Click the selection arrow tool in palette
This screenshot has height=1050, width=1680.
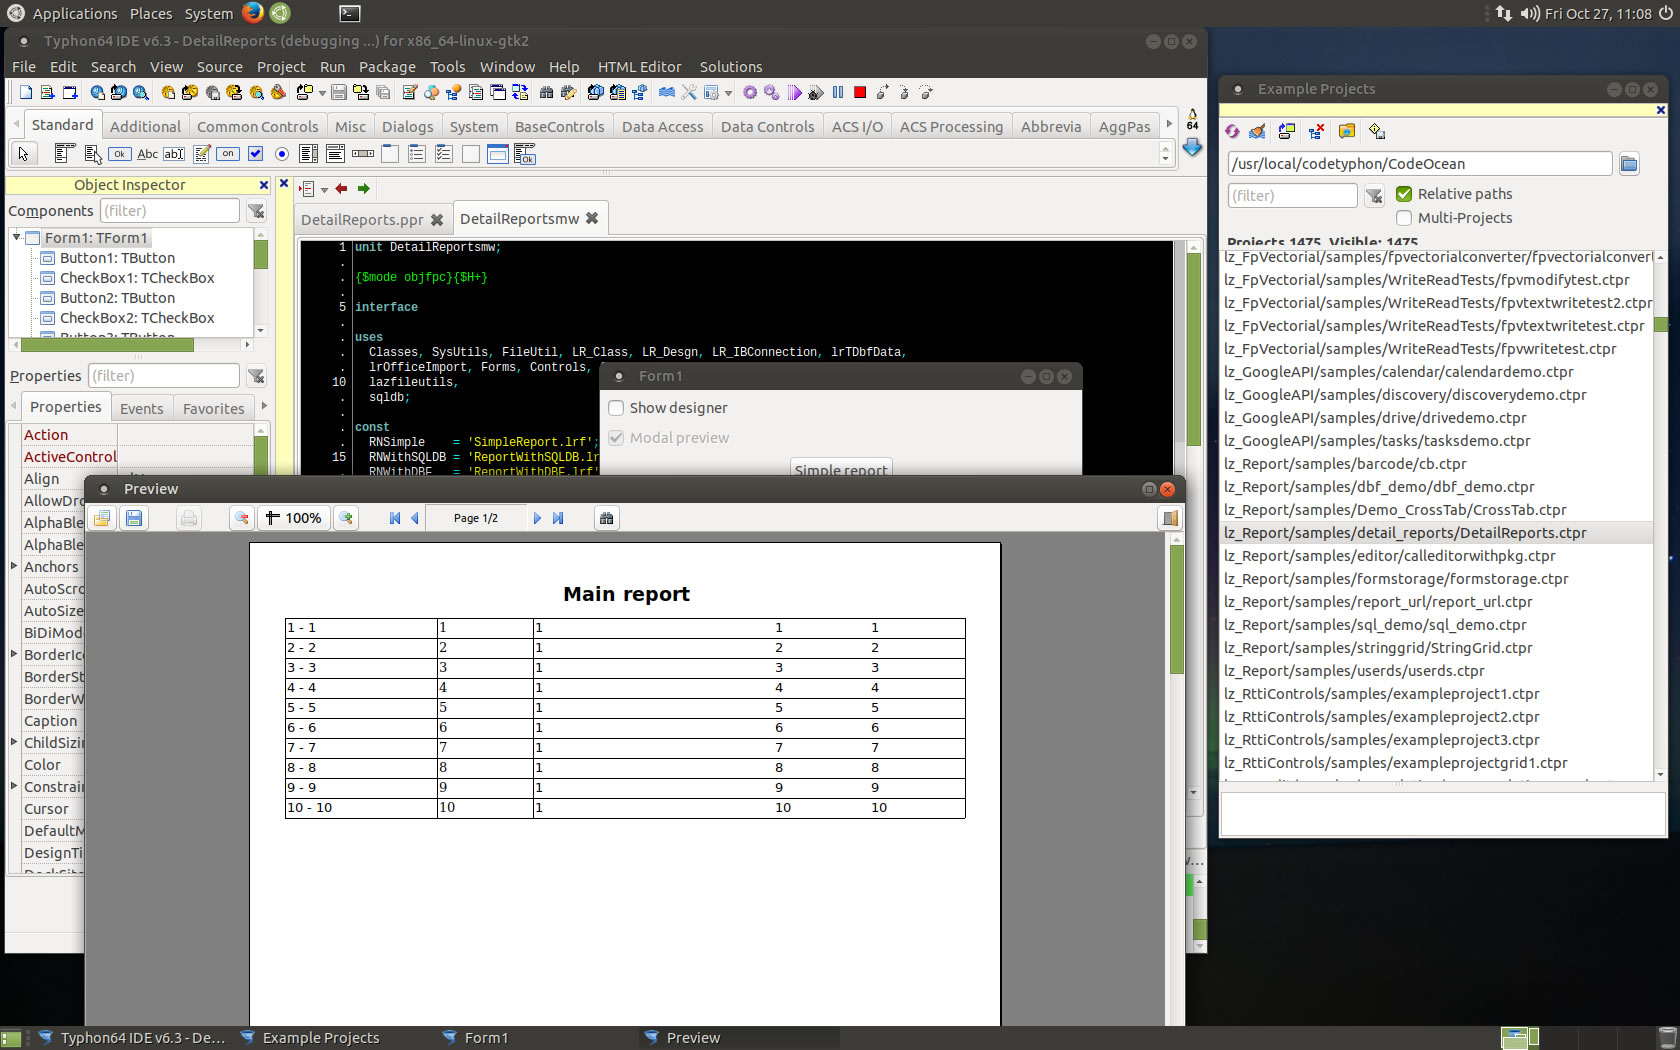click(23, 154)
